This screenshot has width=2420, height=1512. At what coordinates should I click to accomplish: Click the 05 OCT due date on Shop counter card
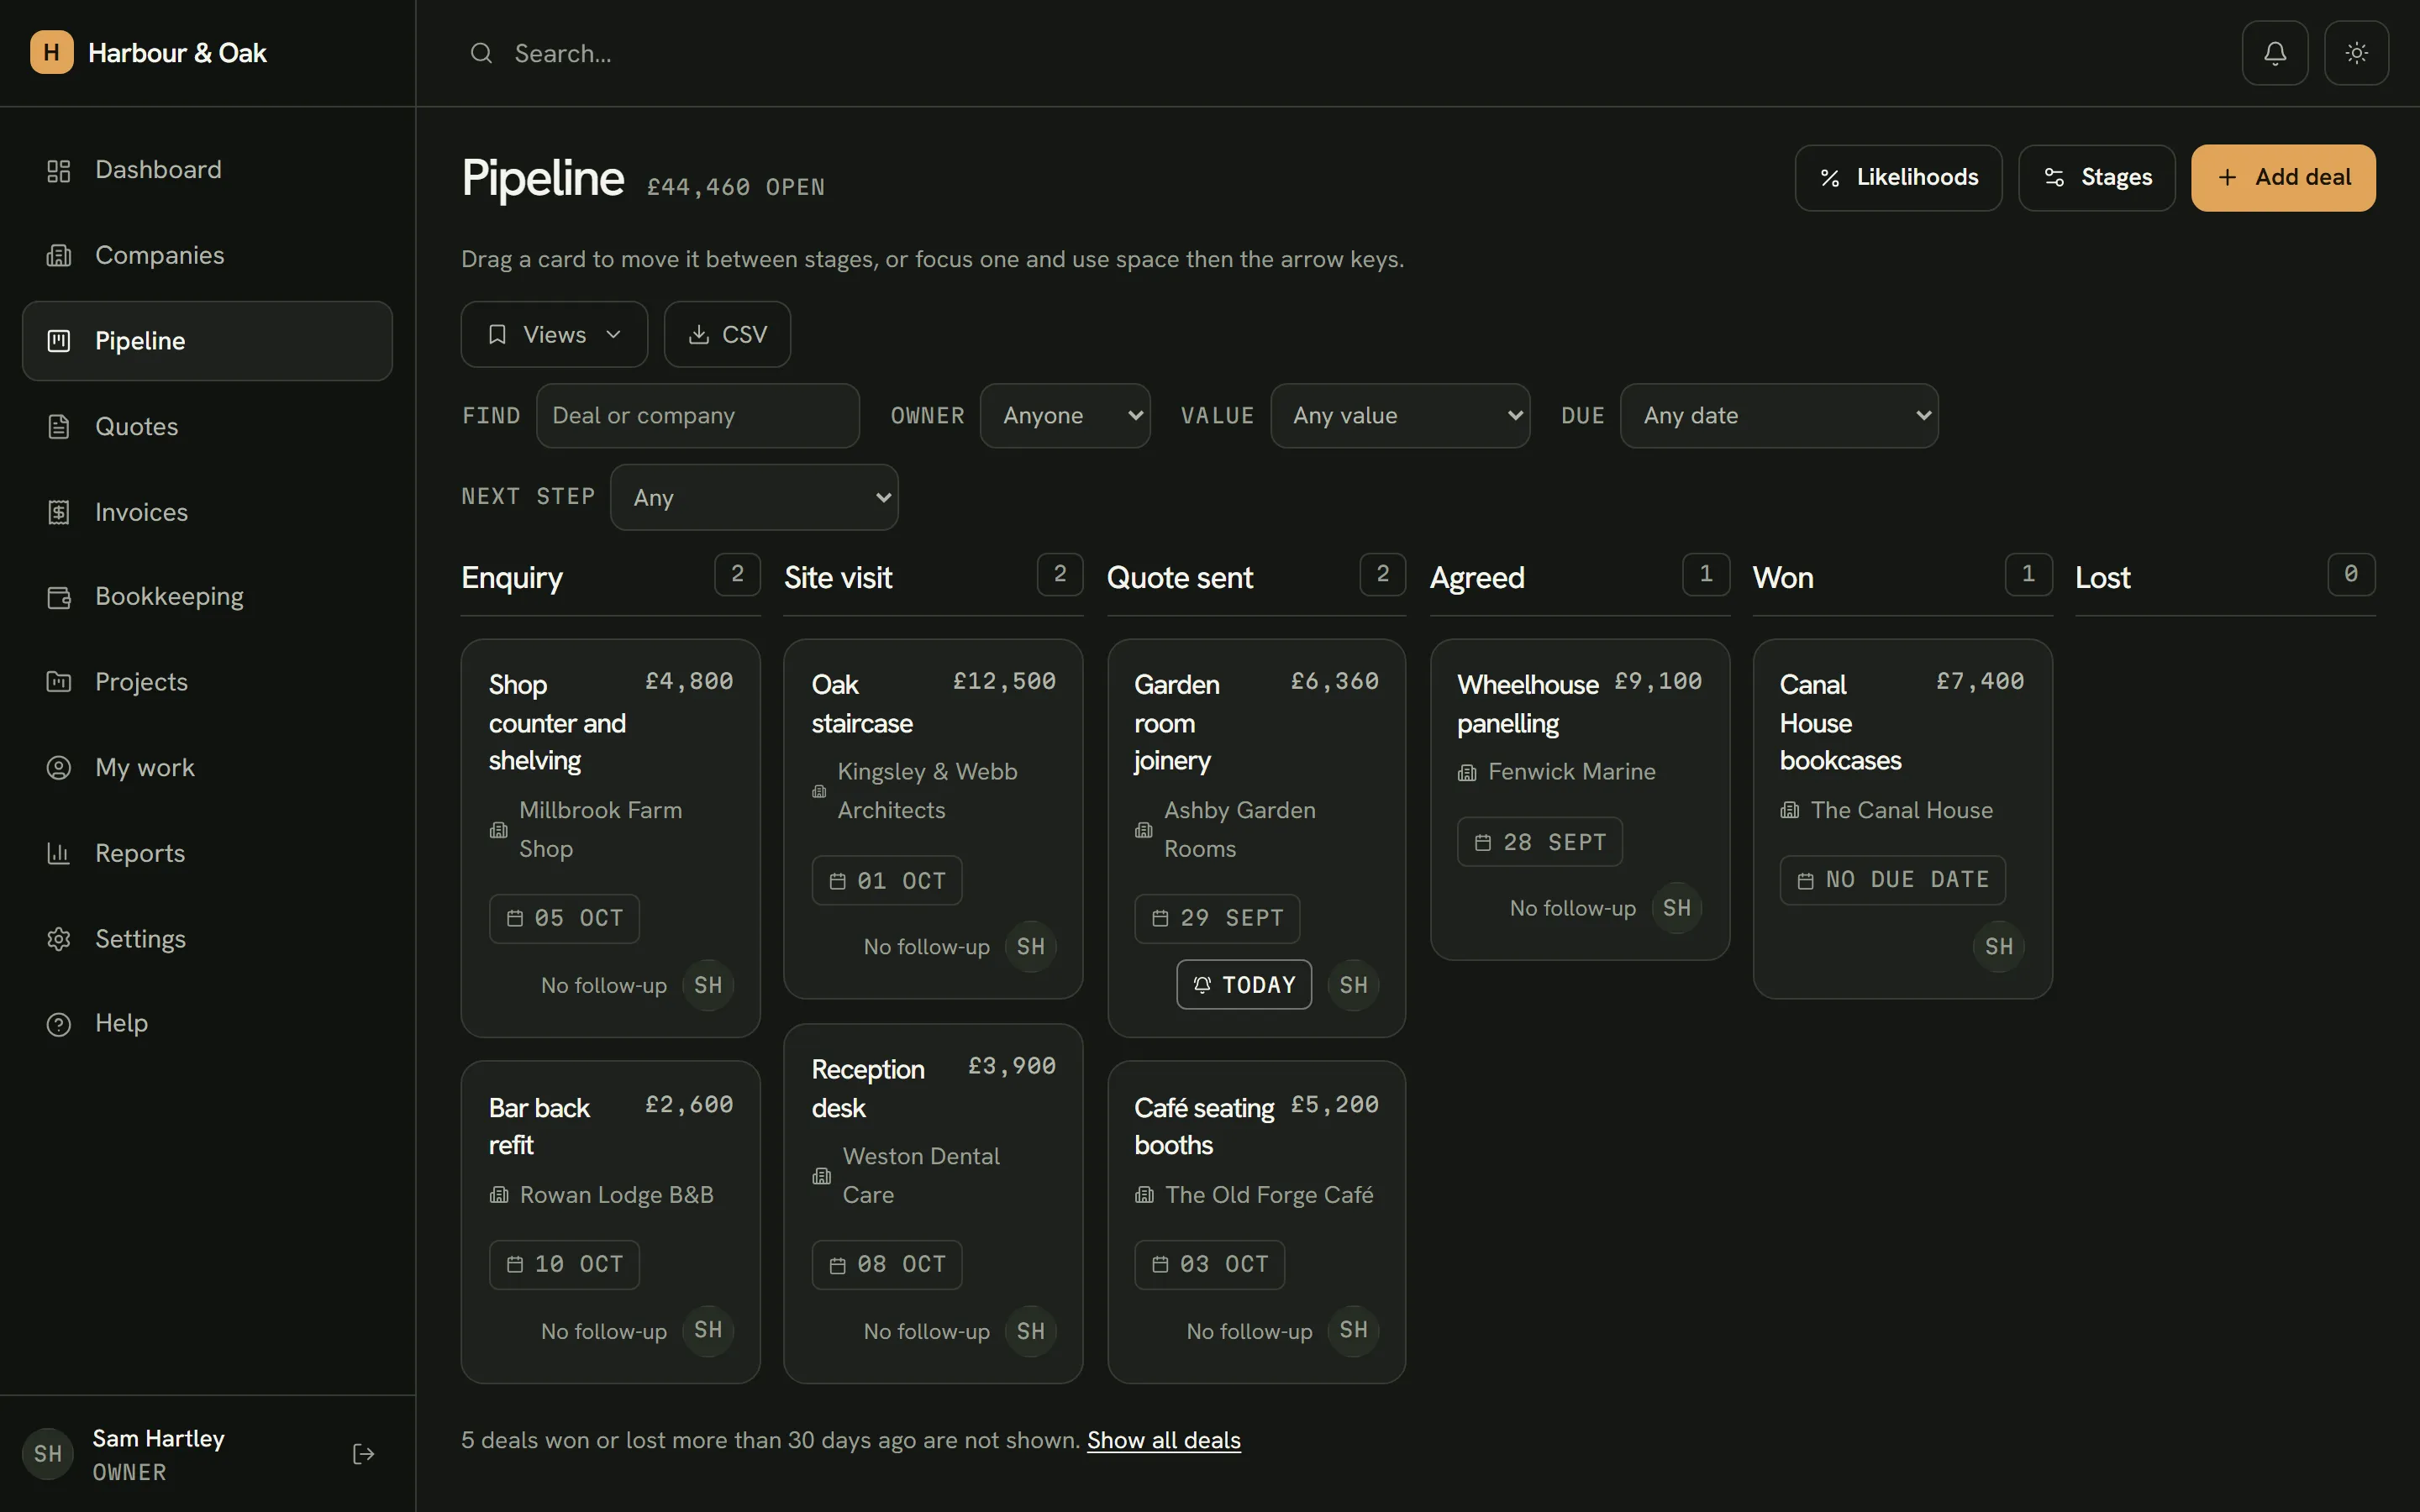coord(564,918)
